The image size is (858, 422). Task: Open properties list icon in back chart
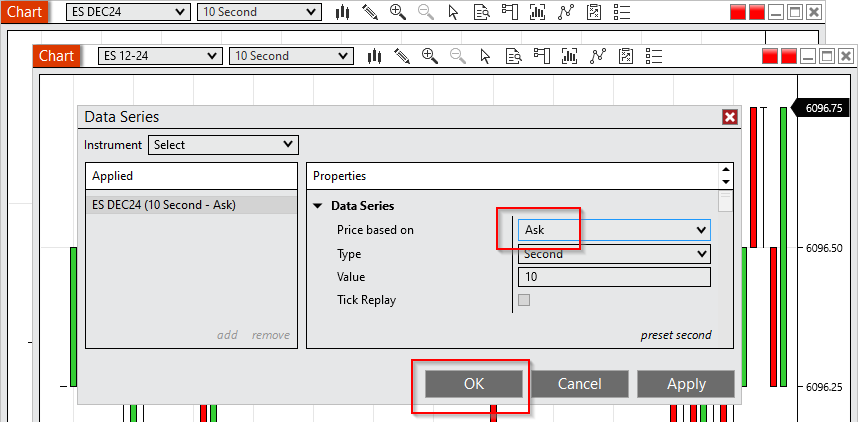(x=622, y=12)
